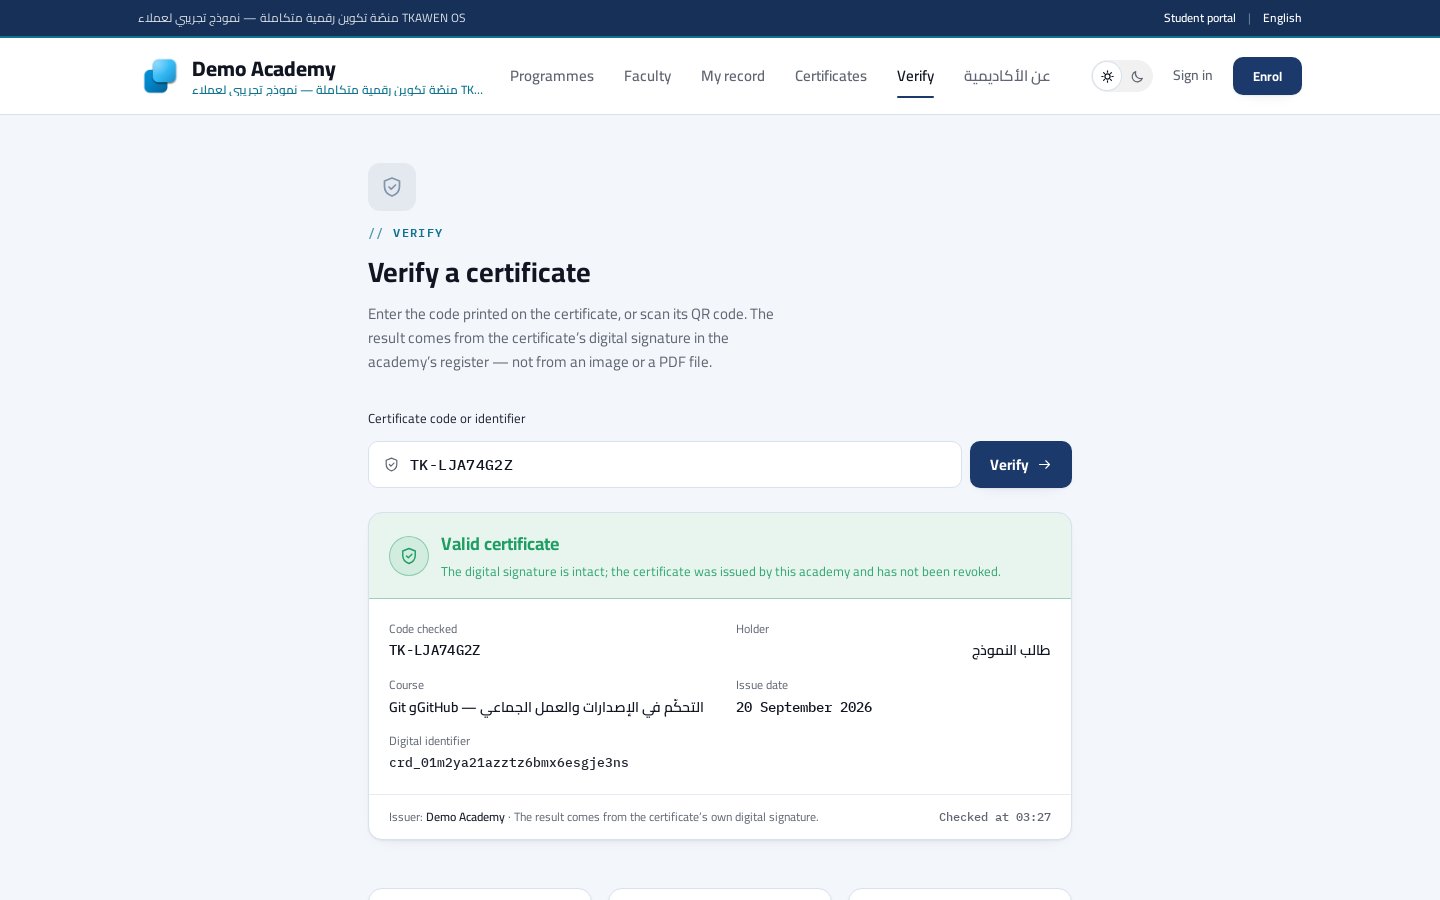Open the Certificates nav item
This screenshot has height=900, width=1440.
(x=831, y=76)
